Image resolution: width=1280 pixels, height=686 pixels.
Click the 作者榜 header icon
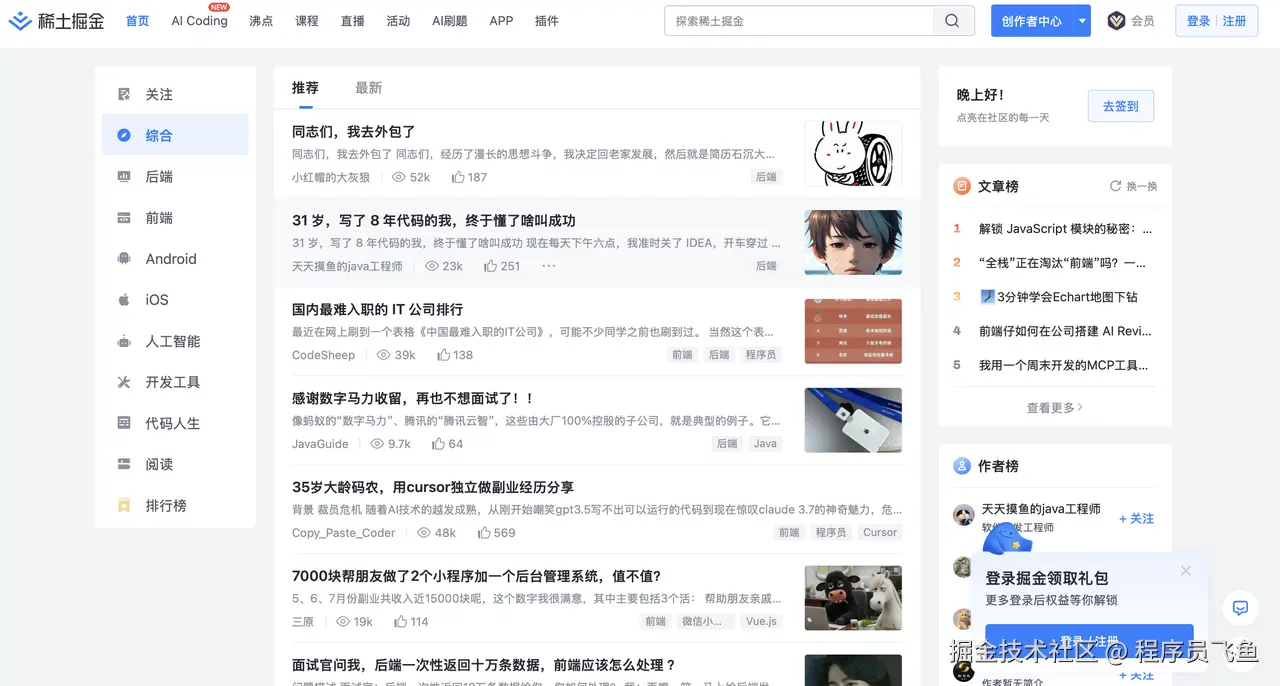[962, 466]
